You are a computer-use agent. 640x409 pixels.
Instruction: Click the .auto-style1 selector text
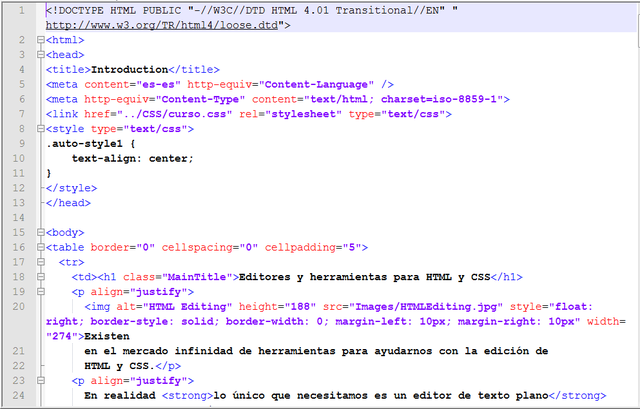coord(84,144)
